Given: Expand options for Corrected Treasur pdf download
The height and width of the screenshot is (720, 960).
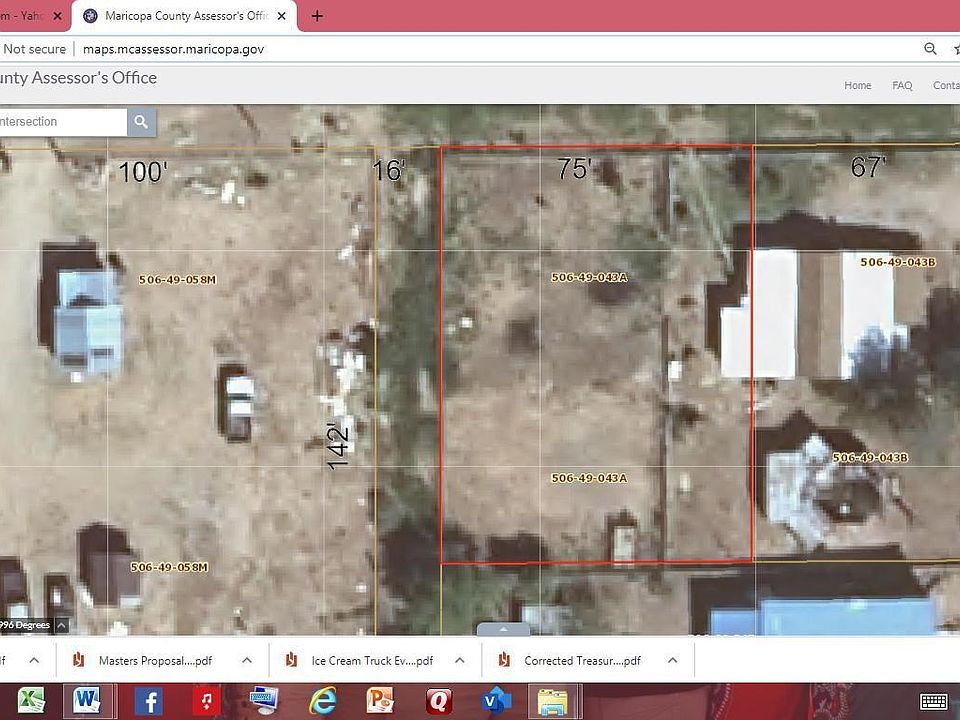Looking at the screenshot, I should click(x=672, y=660).
